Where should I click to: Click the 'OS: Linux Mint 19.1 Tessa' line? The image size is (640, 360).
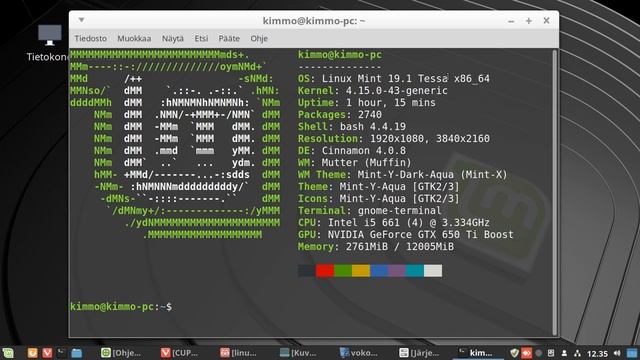(x=393, y=79)
